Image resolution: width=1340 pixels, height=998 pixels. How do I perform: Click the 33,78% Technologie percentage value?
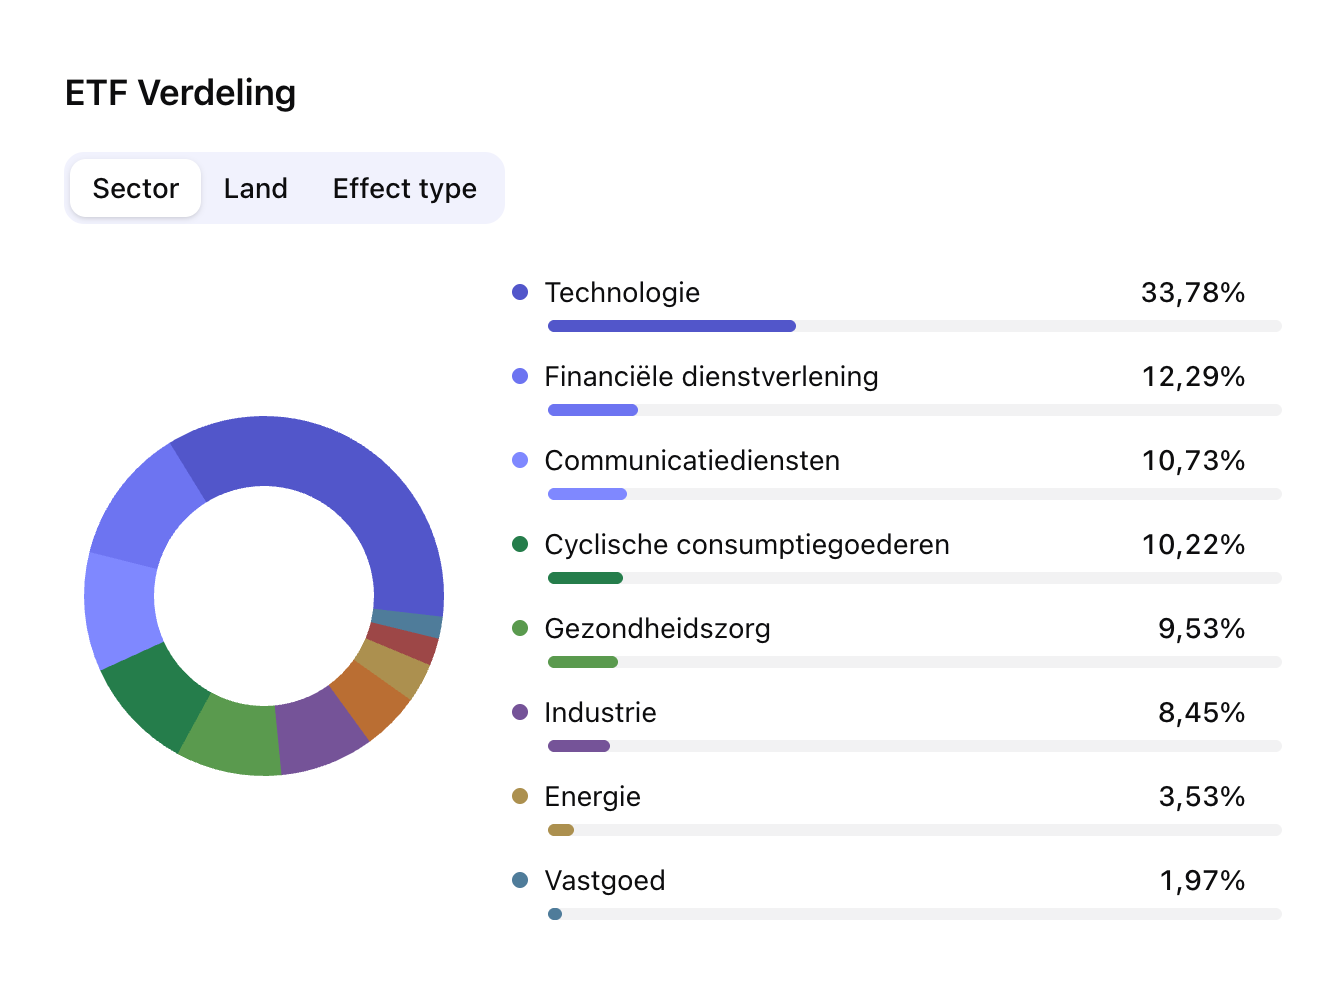[x=1193, y=292]
